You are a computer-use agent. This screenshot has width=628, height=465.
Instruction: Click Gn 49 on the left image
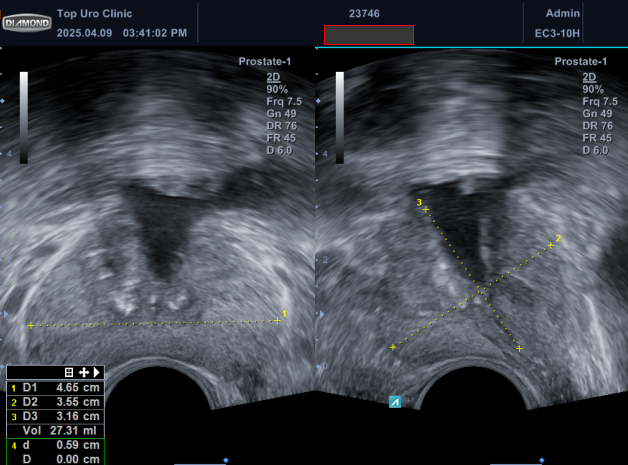click(282, 114)
